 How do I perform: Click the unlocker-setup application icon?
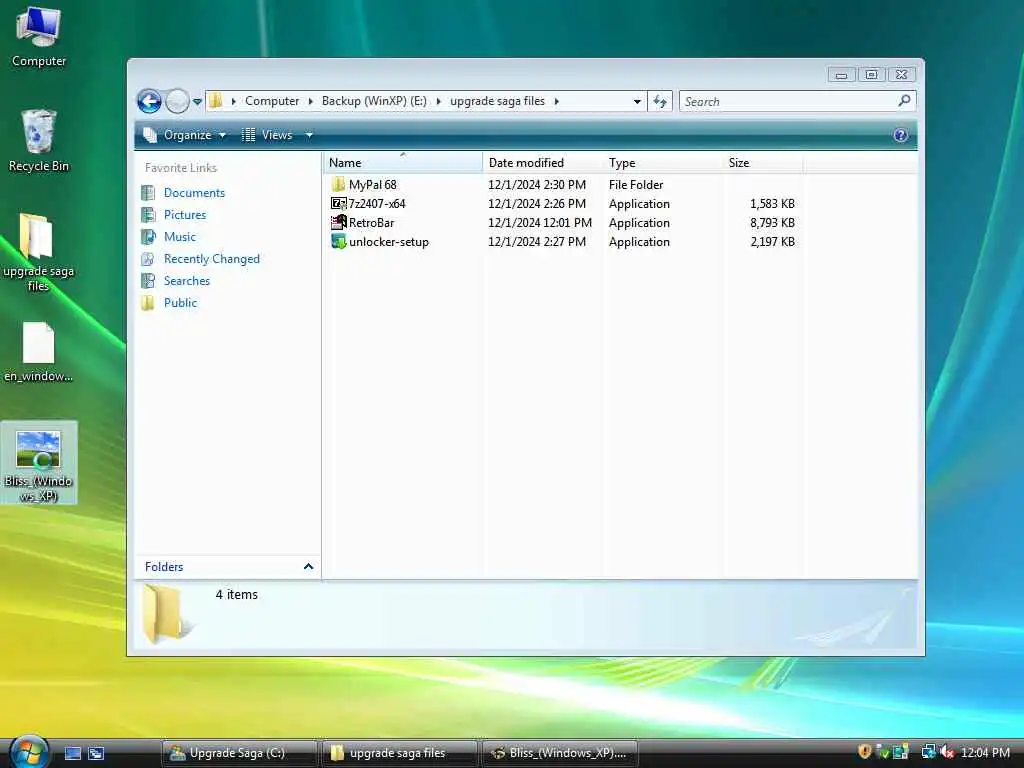[338, 241]
